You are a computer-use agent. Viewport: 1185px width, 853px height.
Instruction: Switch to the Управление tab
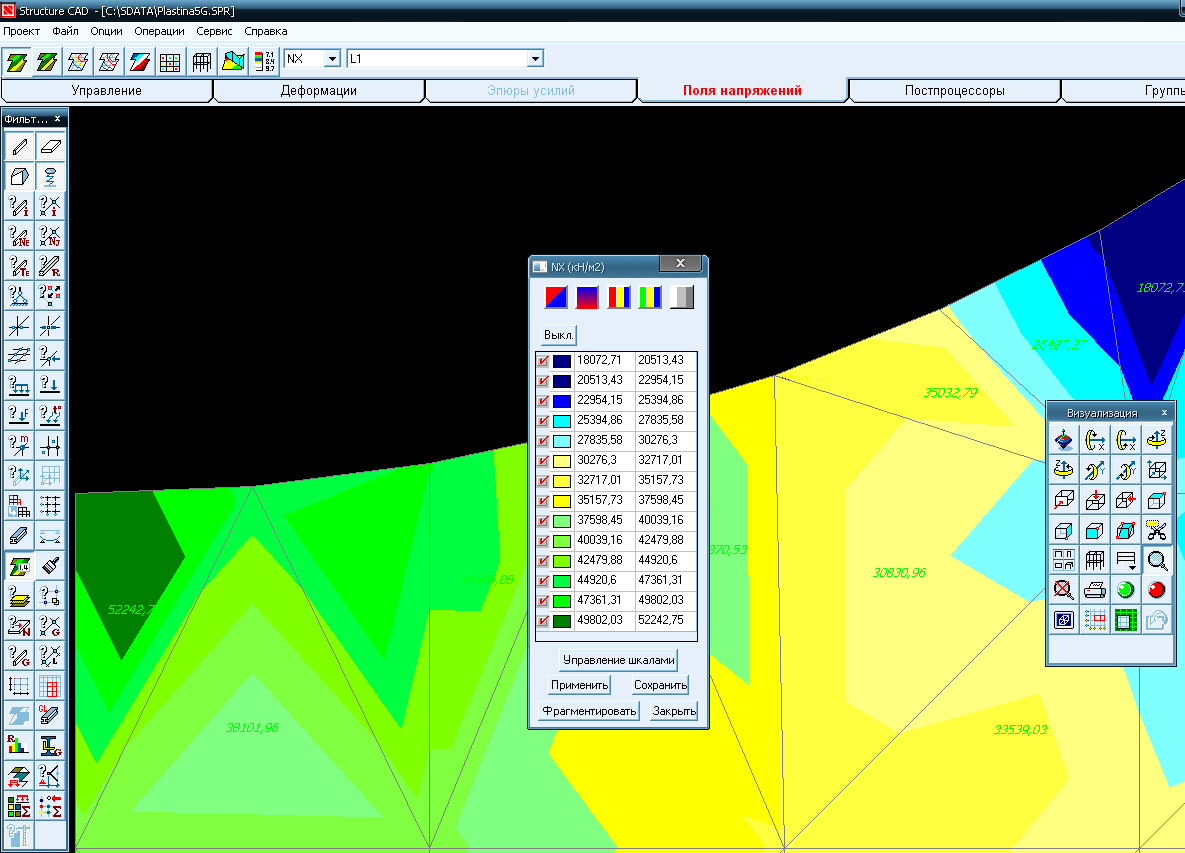[107, 91]
